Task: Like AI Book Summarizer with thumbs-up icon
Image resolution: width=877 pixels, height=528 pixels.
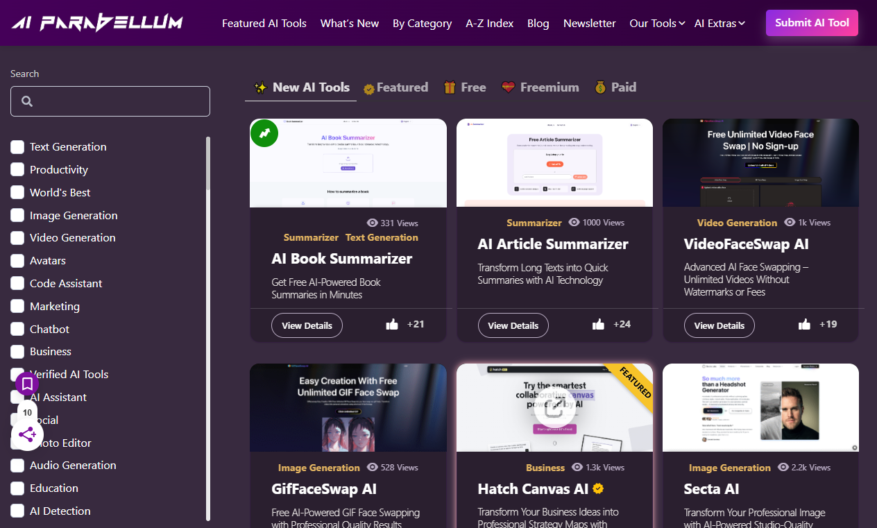Action: [x=392, y=324]
